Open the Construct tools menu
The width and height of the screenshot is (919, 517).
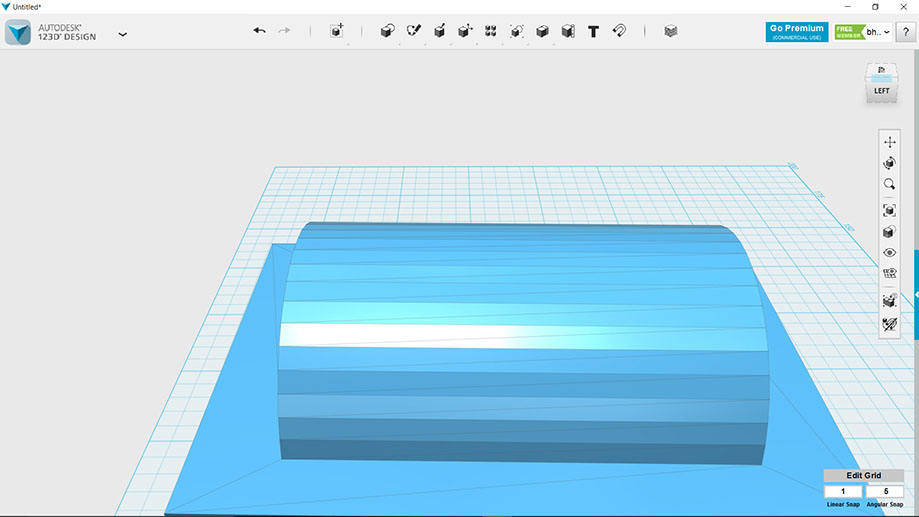pyautogui.click(x=440, y=31)
